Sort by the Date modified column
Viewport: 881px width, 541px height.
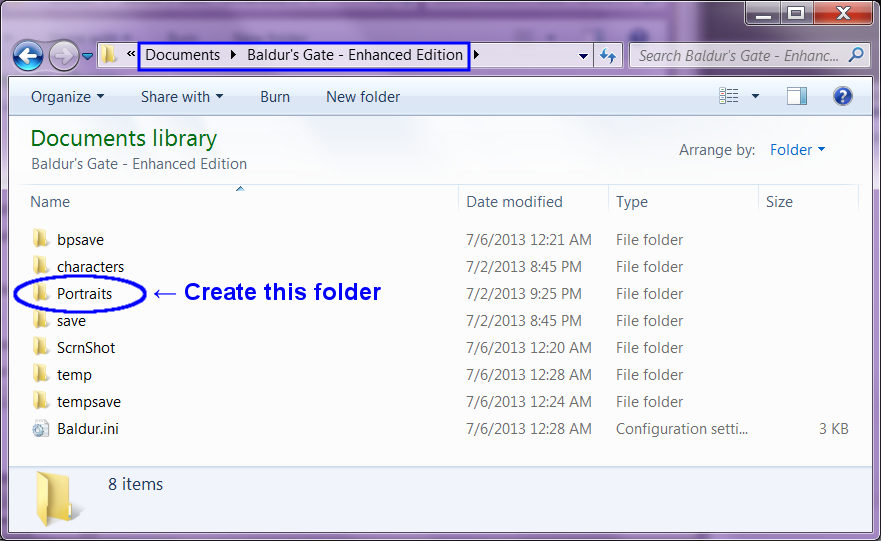[x=514, y=202]
